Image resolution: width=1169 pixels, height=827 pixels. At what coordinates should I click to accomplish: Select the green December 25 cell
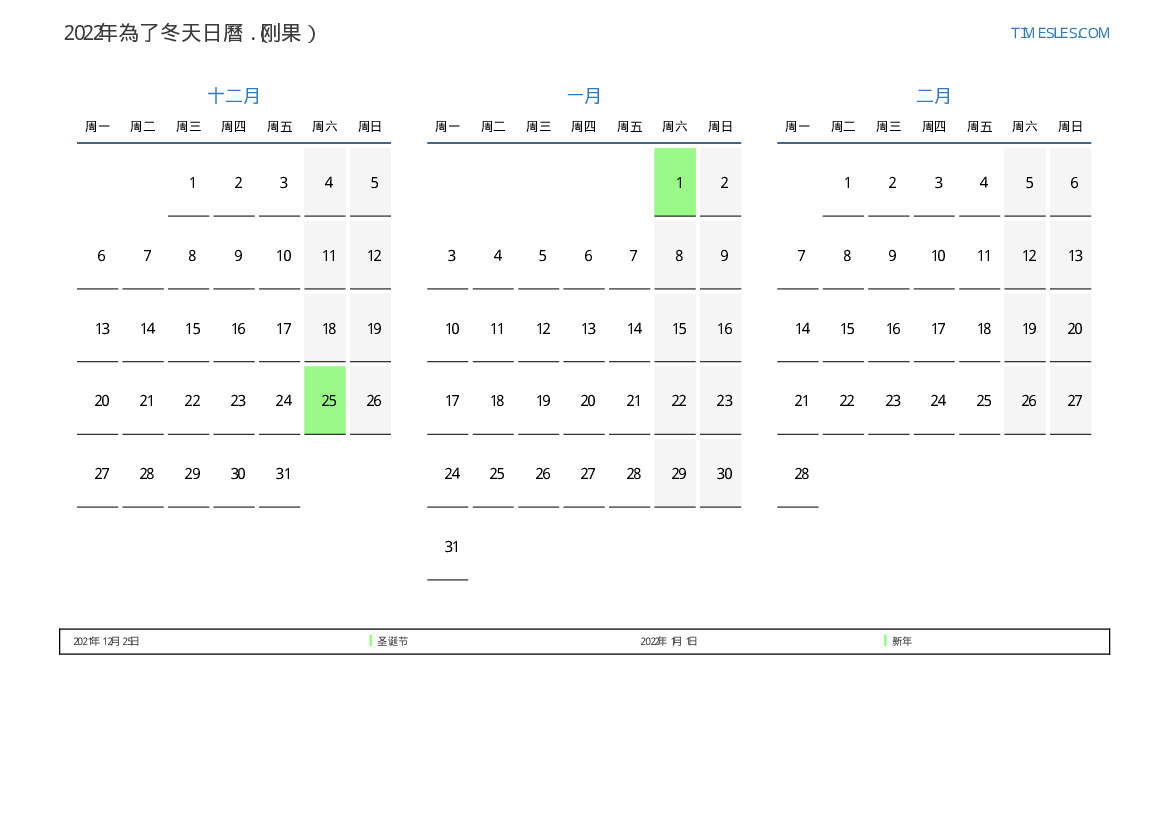click(325, 400)
